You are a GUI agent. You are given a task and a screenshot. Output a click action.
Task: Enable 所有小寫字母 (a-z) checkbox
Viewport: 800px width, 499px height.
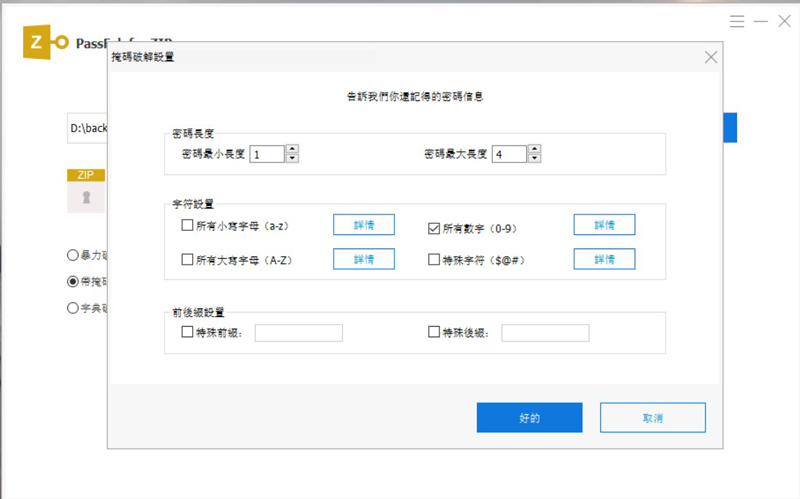[187, 226]
